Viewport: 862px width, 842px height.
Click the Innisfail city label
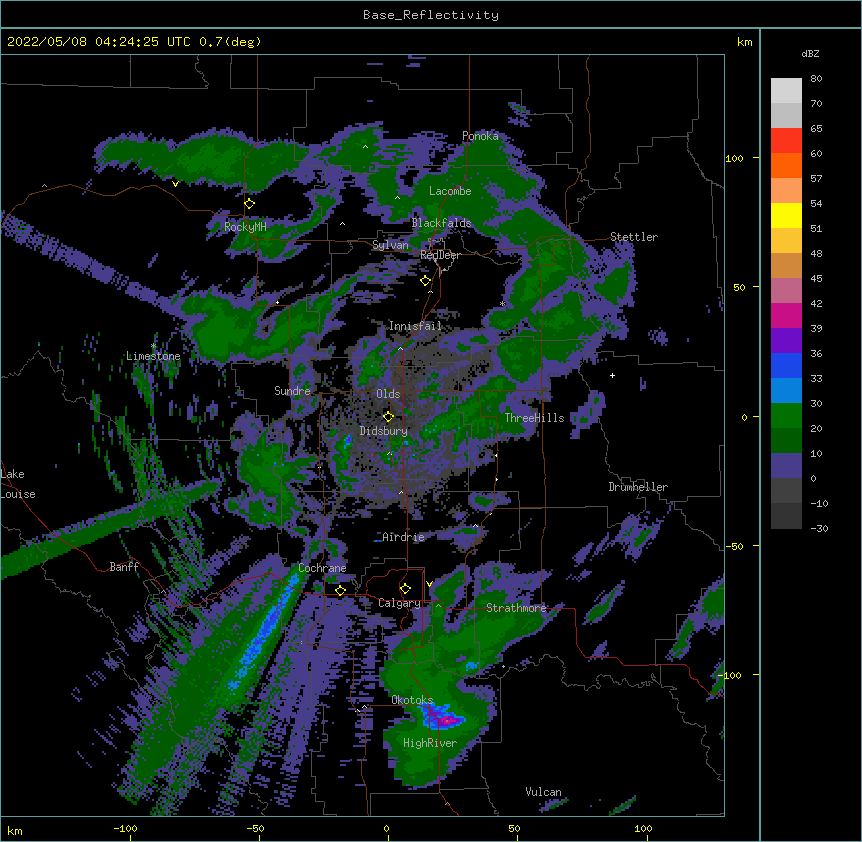(x=415, y=326)
